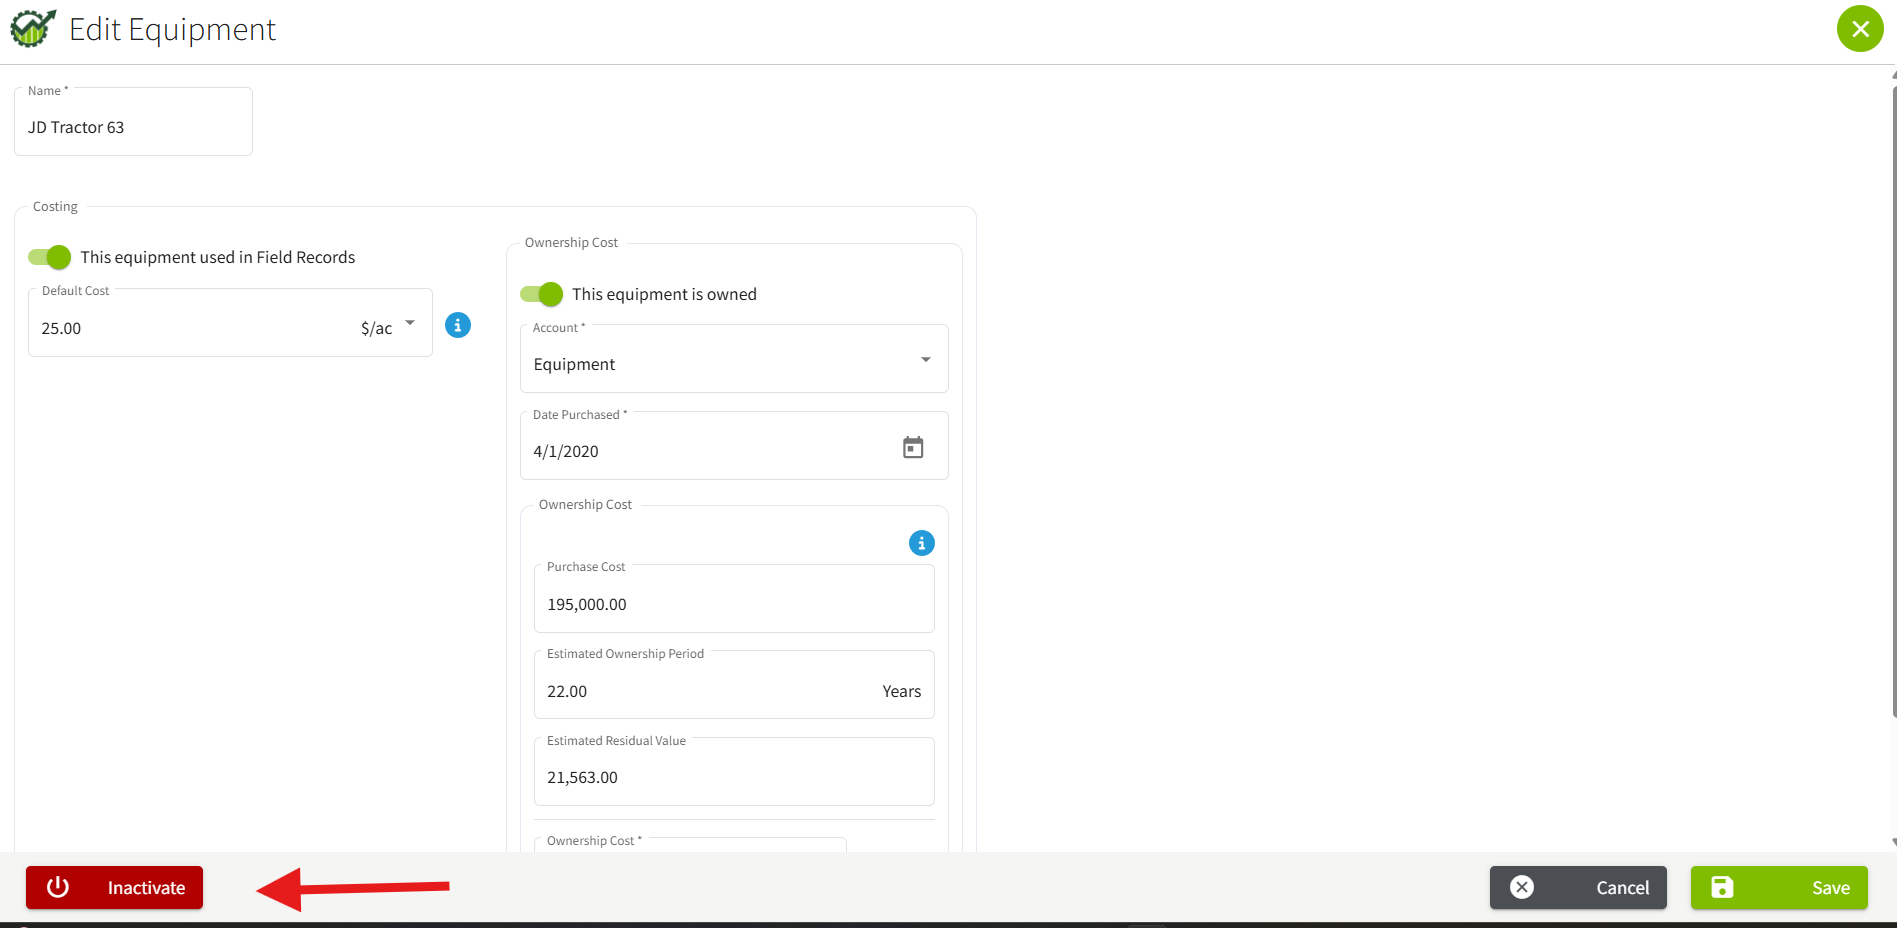Click the Inactivate button
Viewport: 1897px width, 928px height.
click(114, 888)
